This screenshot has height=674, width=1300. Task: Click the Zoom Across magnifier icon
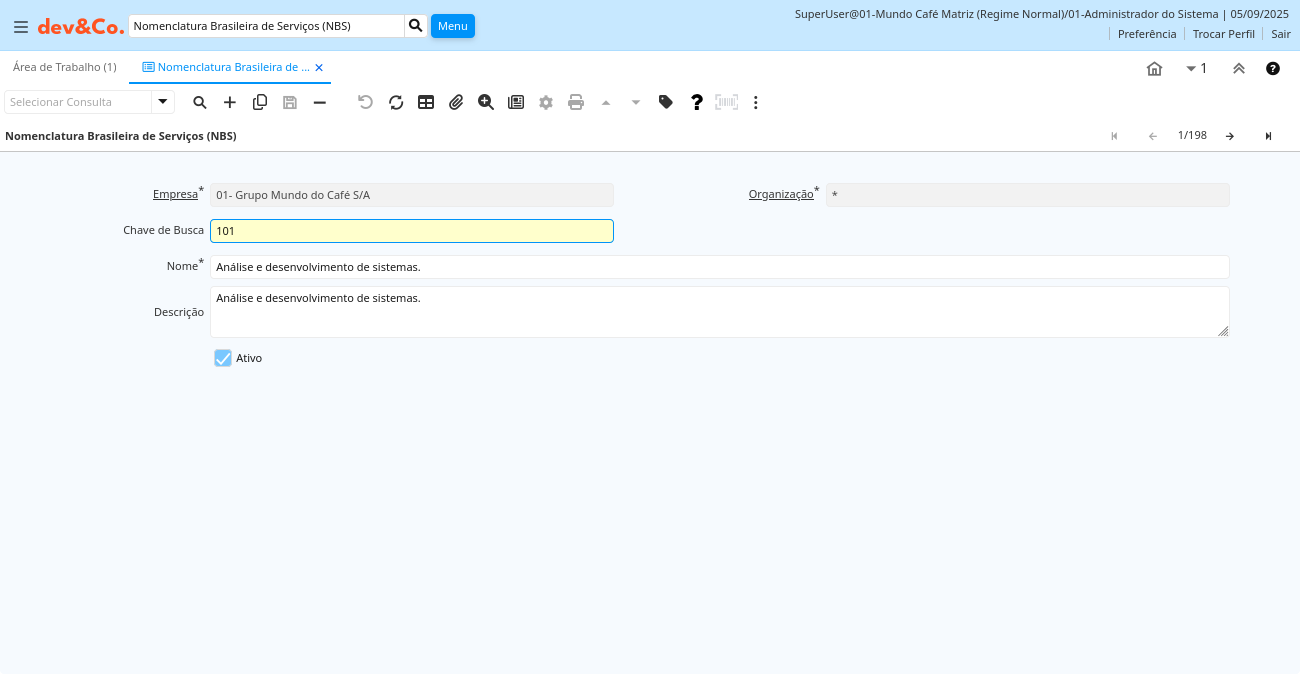point(486,102)
